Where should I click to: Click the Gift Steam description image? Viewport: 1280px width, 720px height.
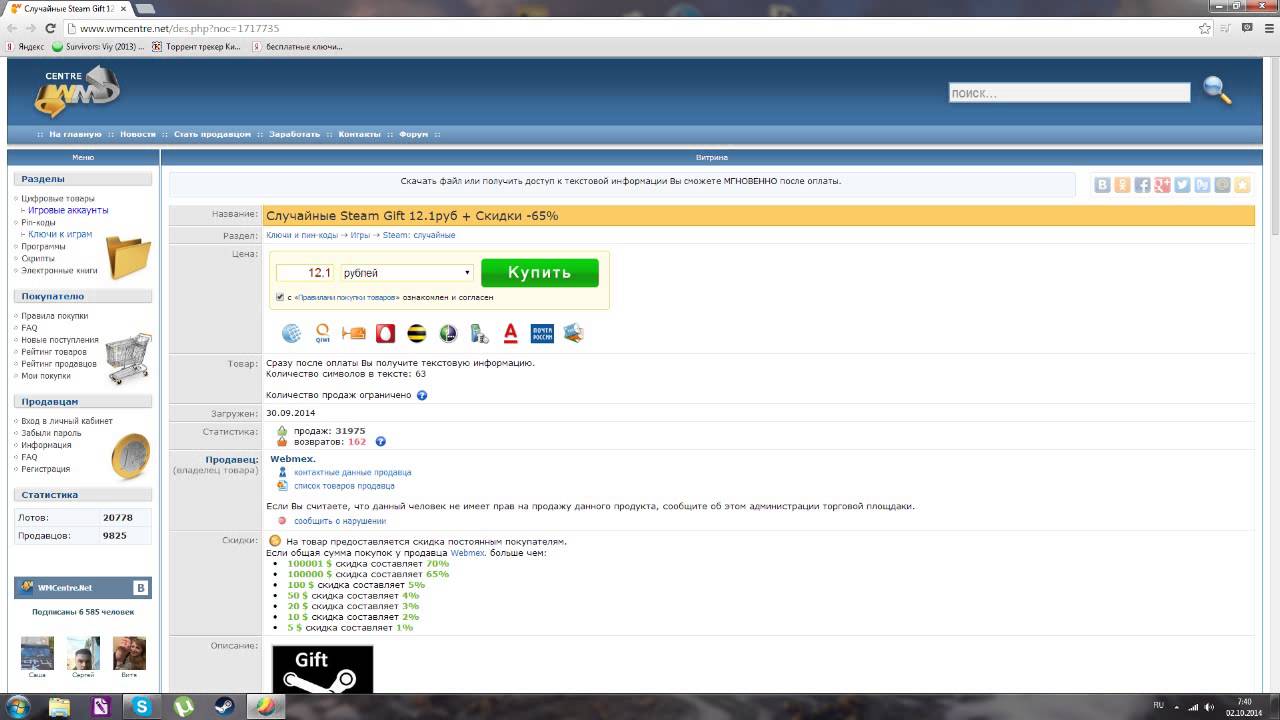322,670
